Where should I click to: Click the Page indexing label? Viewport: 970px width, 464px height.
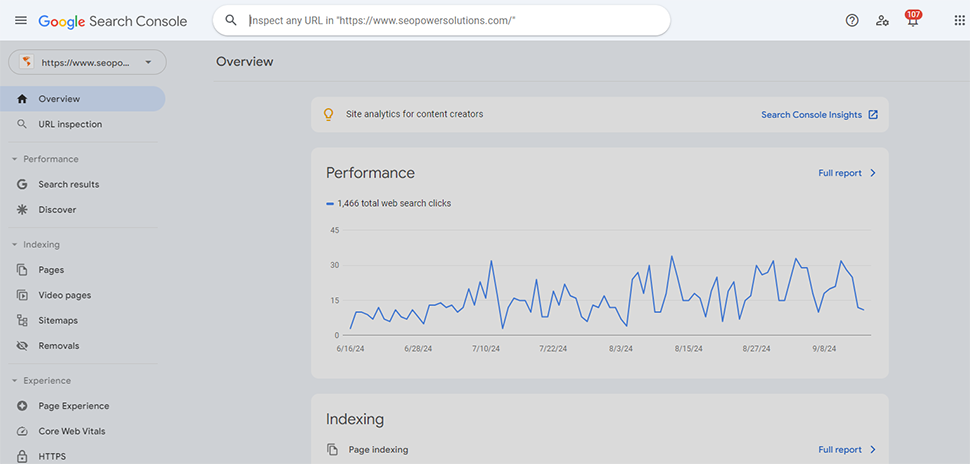click(378, 450)
